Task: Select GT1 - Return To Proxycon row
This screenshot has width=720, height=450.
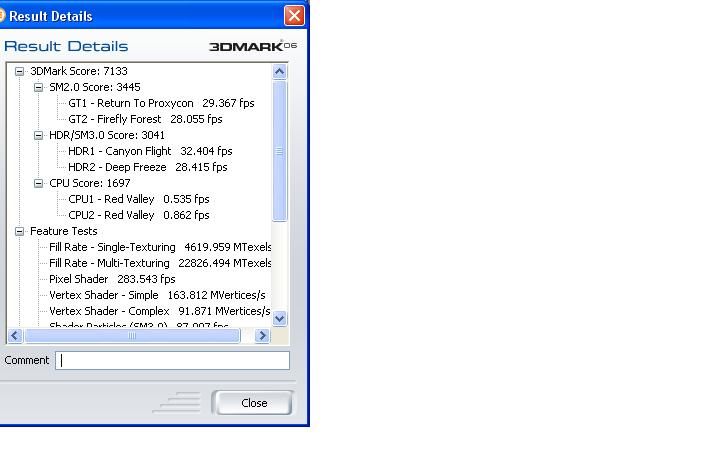Action: (161, 103)
